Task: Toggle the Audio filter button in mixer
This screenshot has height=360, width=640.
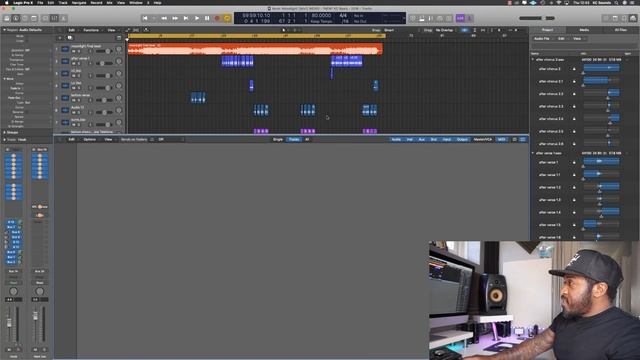Action: click(396, 140)
